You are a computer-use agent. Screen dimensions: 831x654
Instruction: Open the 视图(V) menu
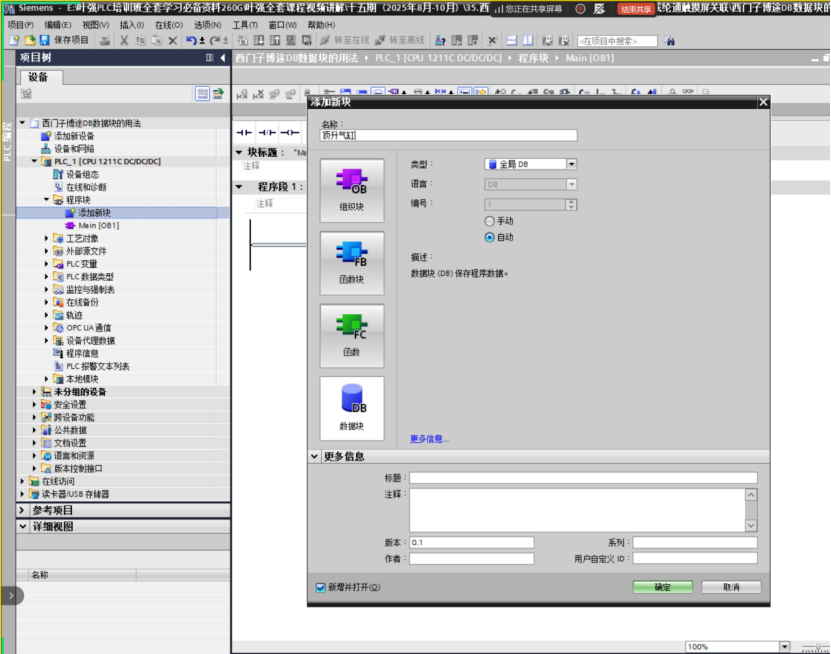95,25
